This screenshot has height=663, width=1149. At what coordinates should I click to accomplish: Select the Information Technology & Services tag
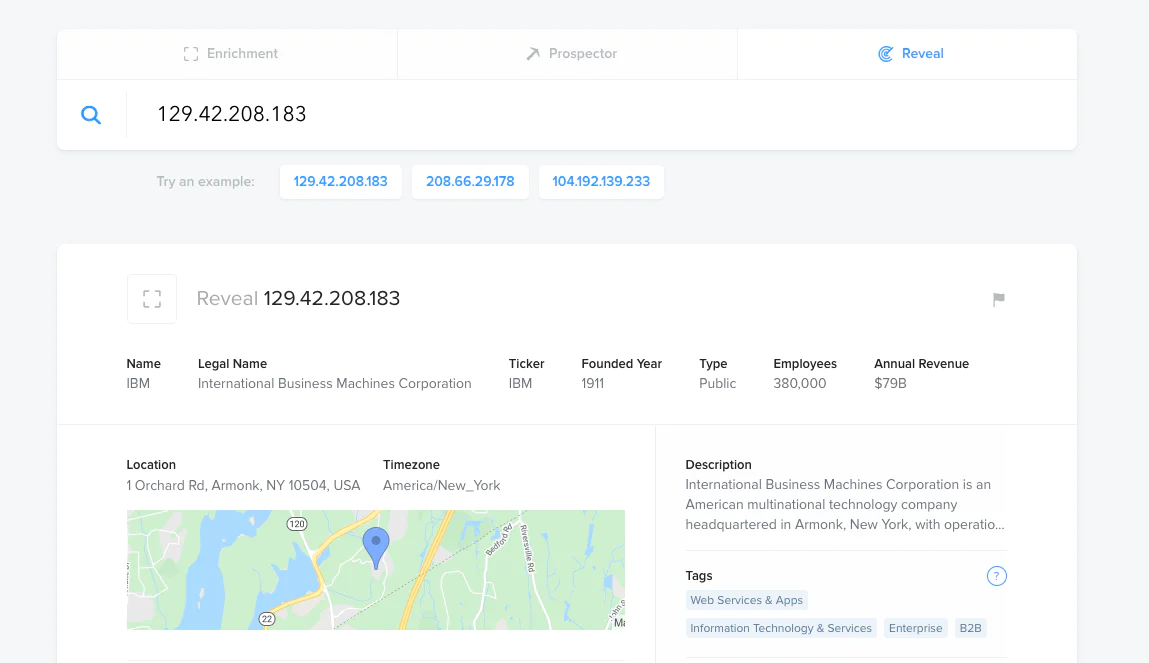(781, 628)
